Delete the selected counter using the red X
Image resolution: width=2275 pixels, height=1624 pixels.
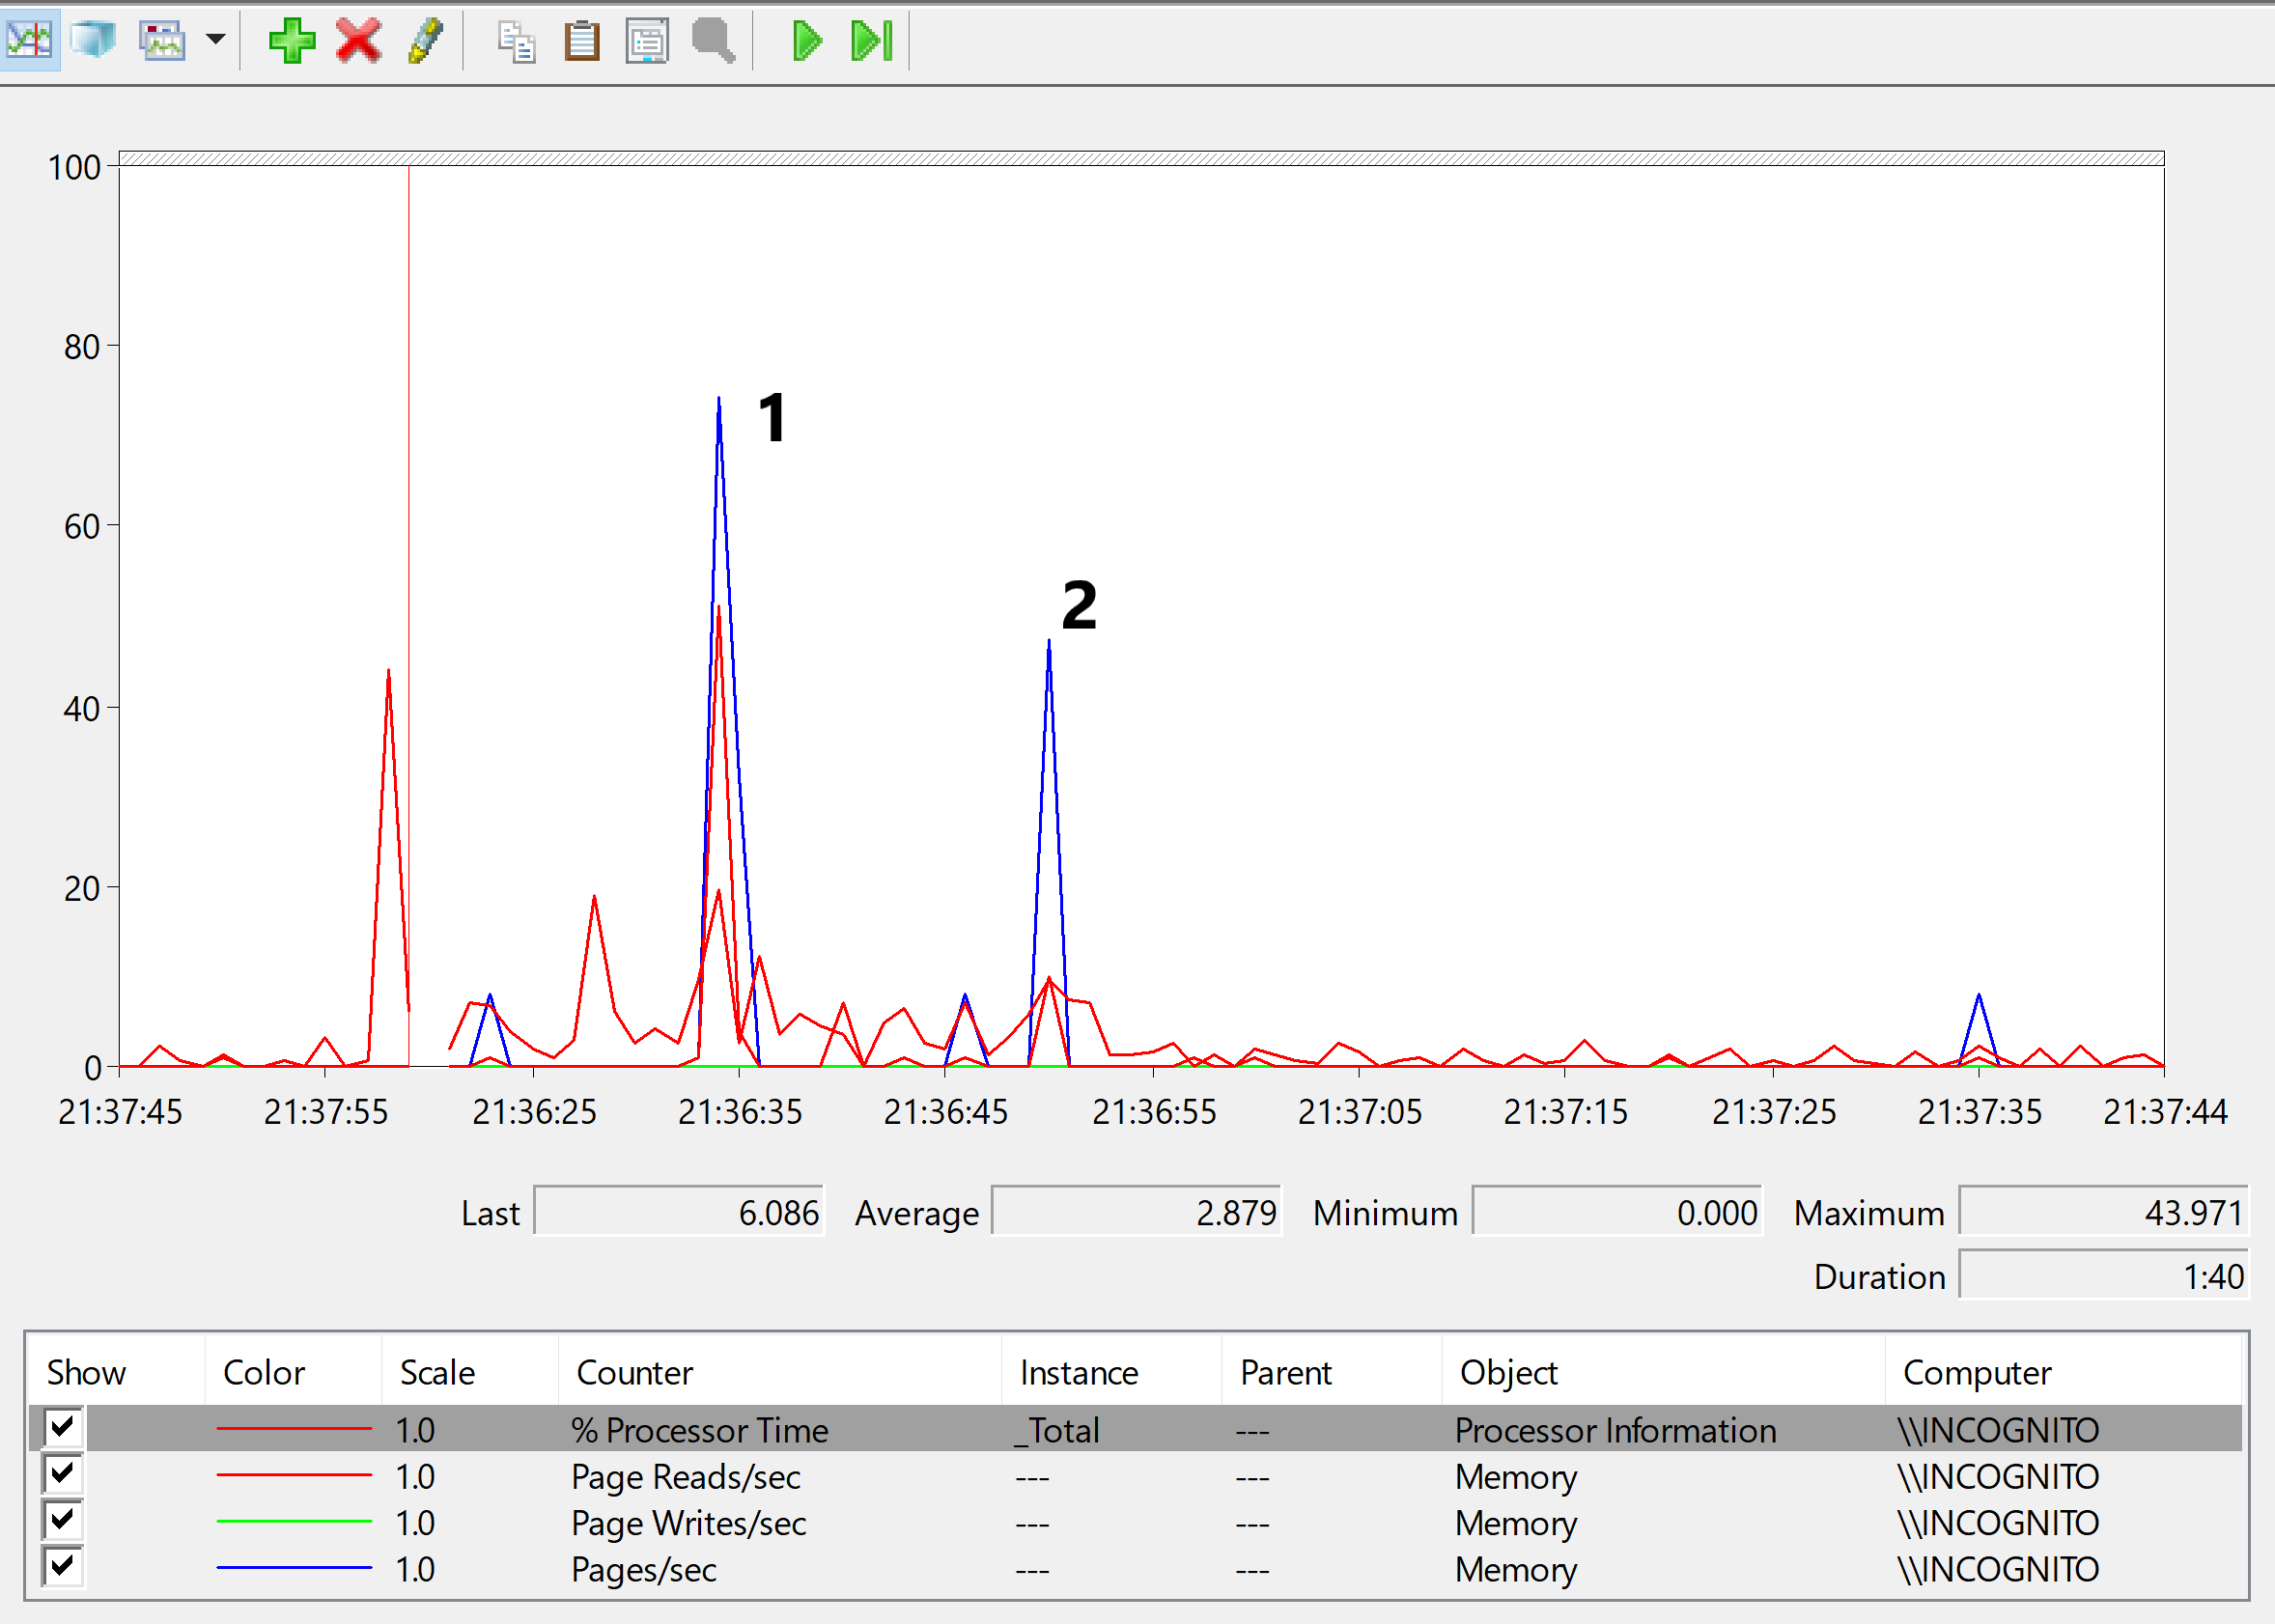359,41
